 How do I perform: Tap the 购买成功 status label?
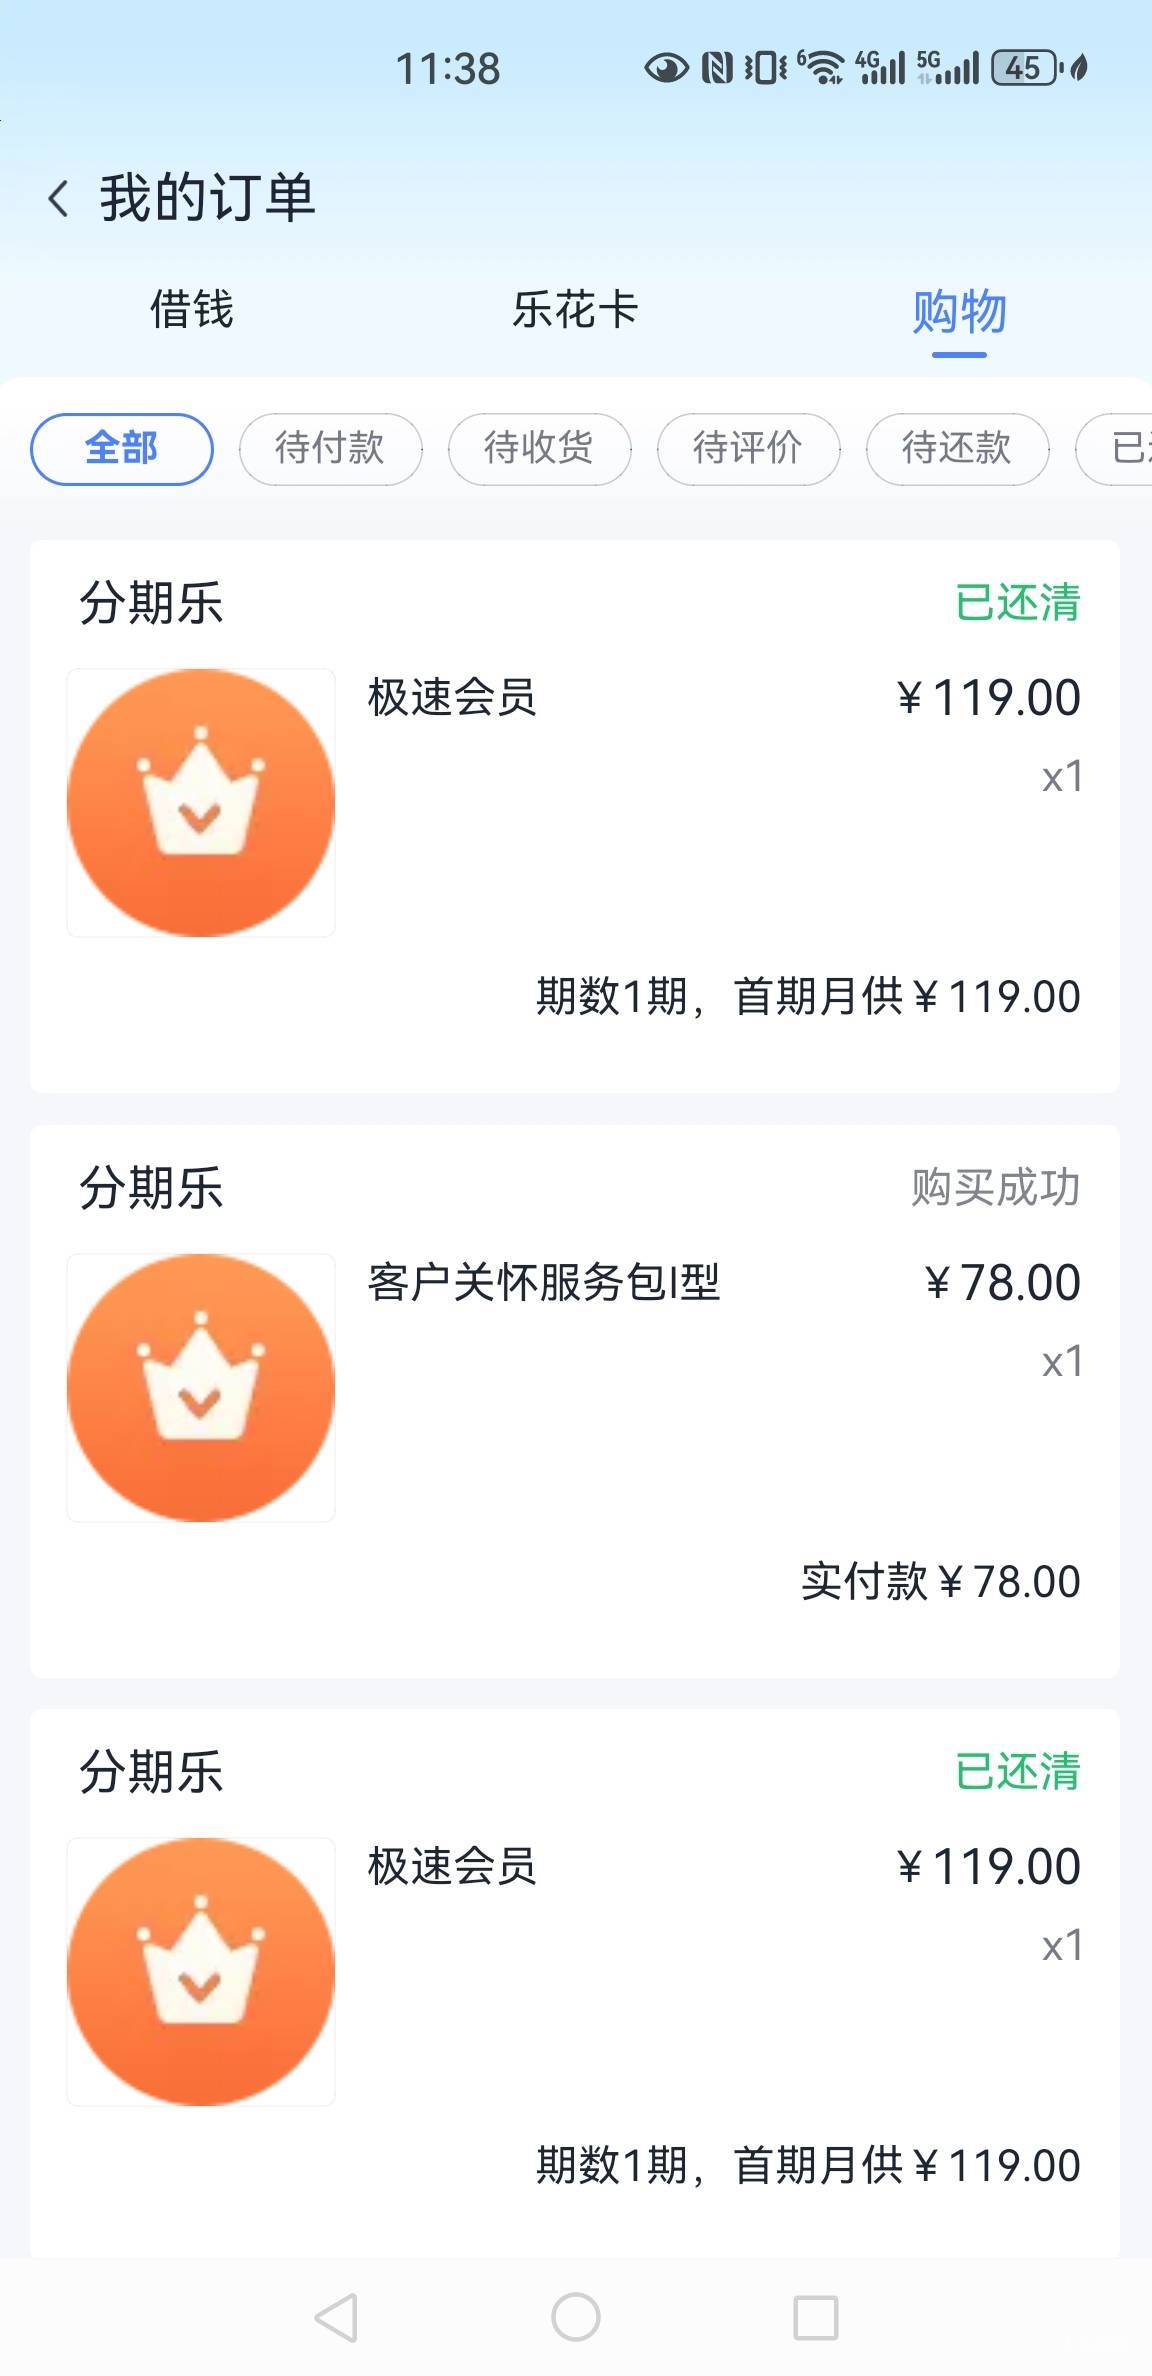pyautogui.click(x=995, y=1188)
